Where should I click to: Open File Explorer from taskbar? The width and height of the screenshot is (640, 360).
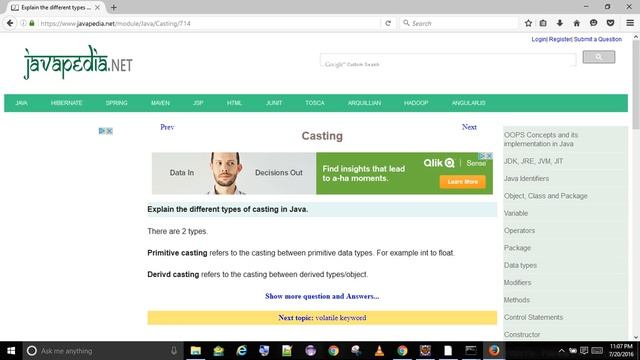196,351
